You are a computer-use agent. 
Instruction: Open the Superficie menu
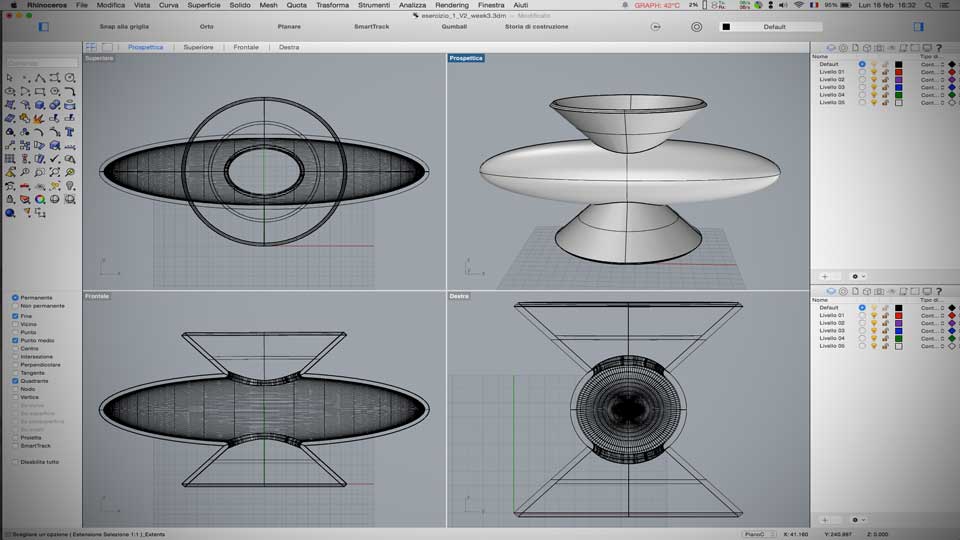click(204, 5)
